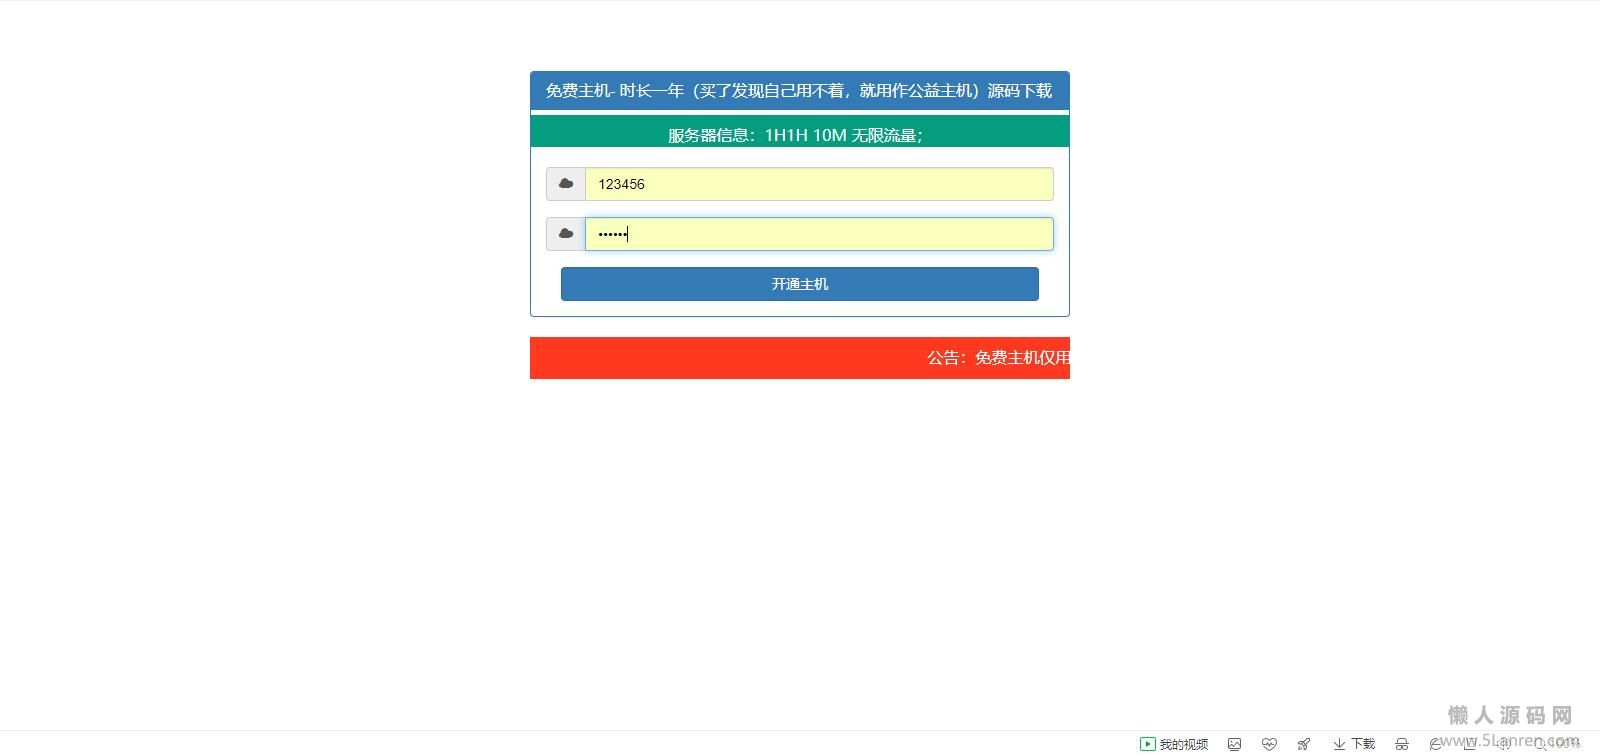Open the heart health-check icon in status bar
The height and width of the screenshot is (755, 1600).
[x=1269, y=744]
